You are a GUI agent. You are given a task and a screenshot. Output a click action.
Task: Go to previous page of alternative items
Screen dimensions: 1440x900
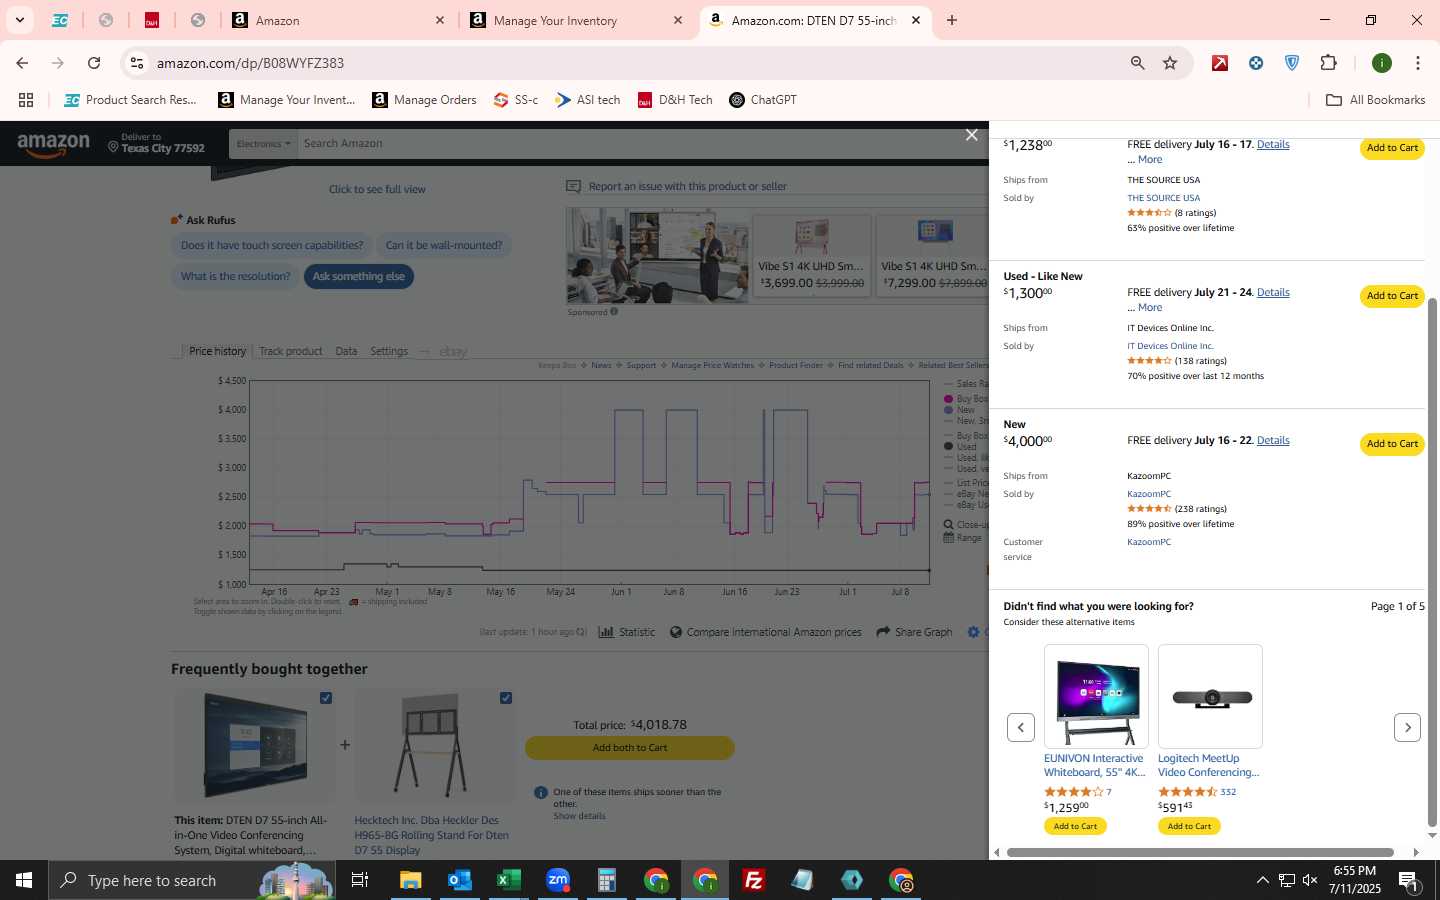1020,727
